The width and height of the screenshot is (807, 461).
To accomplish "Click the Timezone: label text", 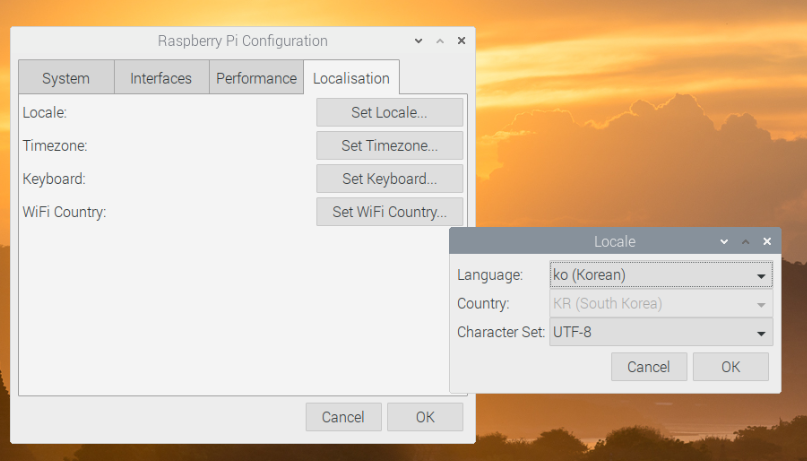I will pos(55,146).
